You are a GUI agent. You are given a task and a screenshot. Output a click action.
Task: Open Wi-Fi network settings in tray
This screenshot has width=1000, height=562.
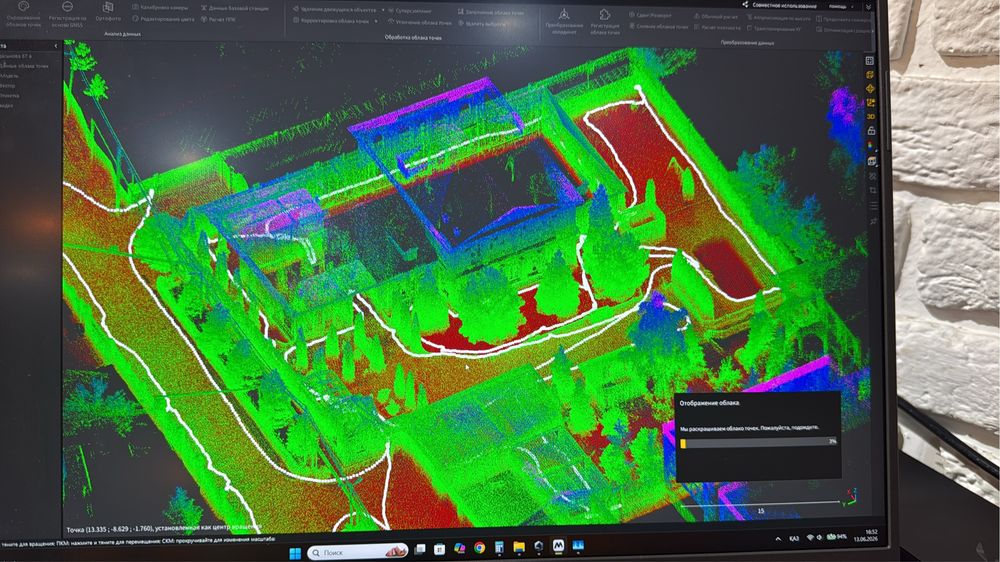810,538
